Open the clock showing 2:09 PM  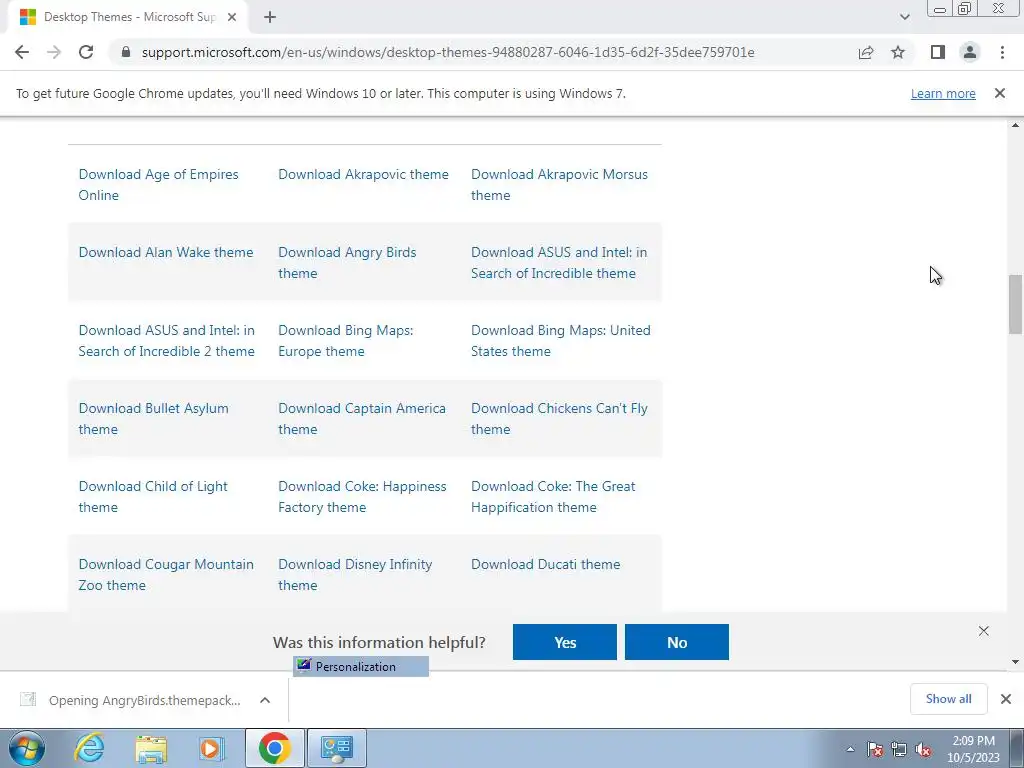click(973, 749)
